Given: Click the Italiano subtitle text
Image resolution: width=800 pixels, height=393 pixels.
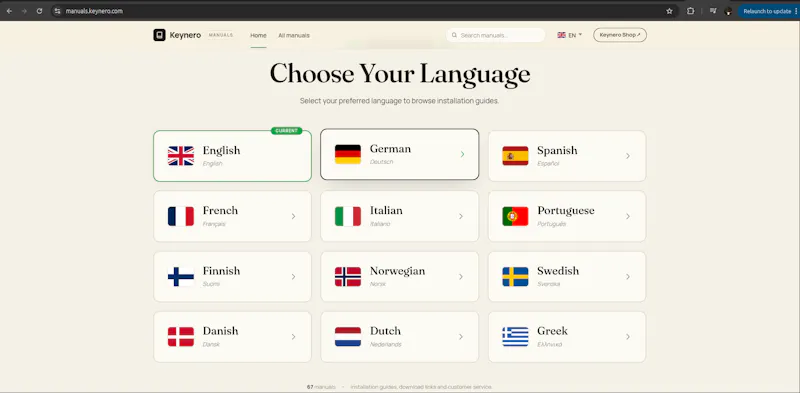Looking at the screenshot, I should coord(380,224).
